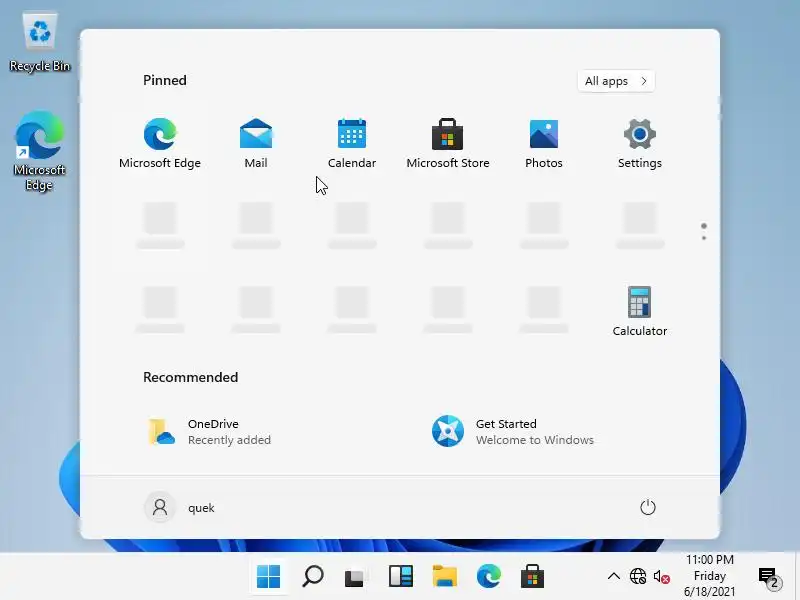Select the Microsoft Edge desktop shortcut

point(39,151)
